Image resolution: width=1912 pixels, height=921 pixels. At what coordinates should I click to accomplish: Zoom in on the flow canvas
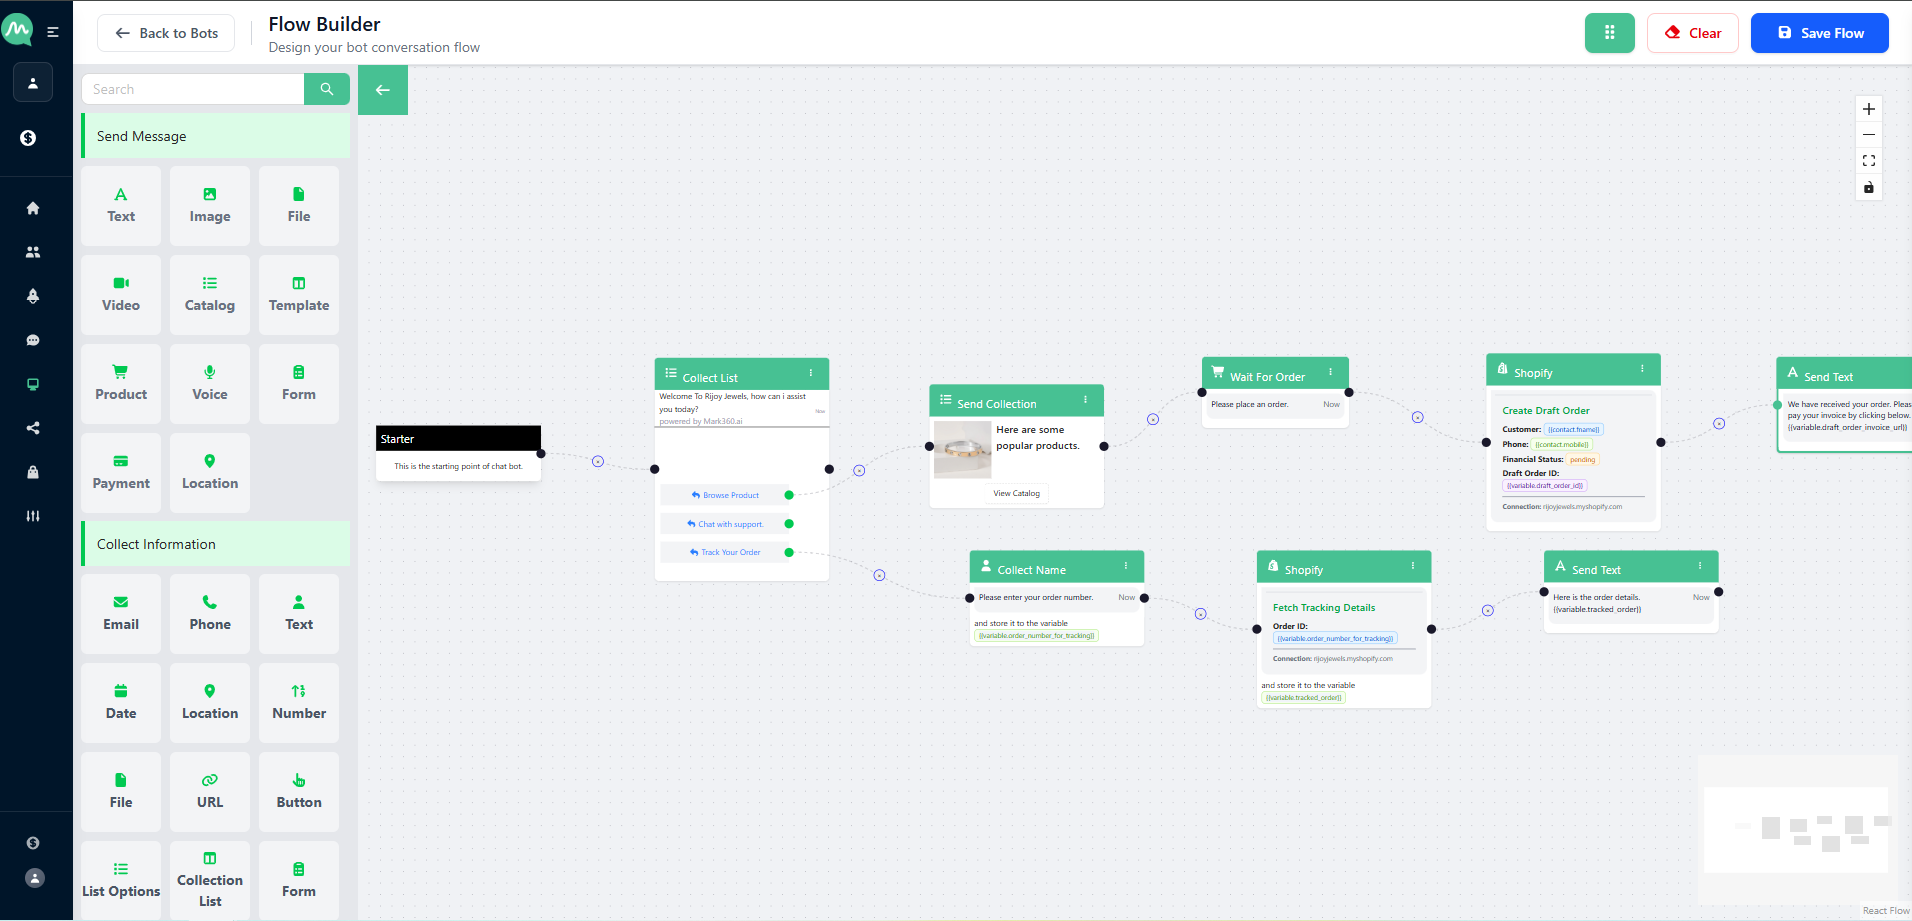[x=1868, y=109]
